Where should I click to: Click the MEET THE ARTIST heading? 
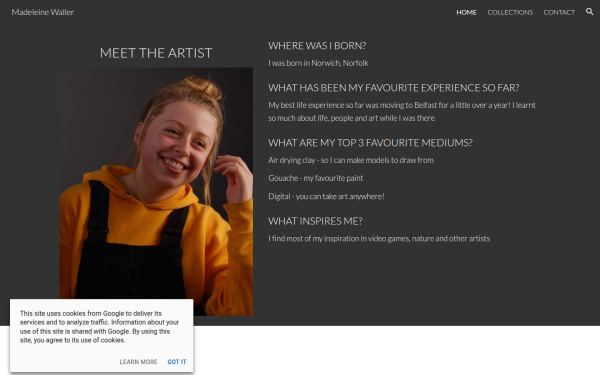(x=156, y=53)
